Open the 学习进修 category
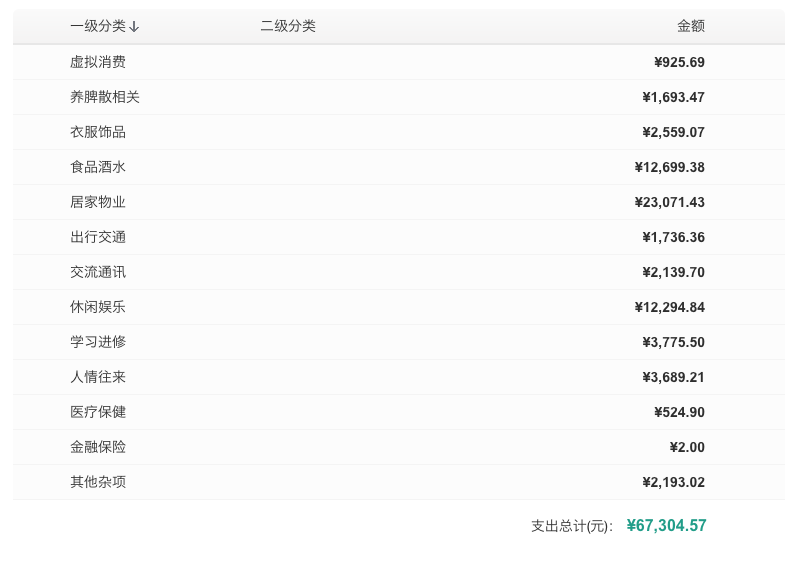 (98, 342)
